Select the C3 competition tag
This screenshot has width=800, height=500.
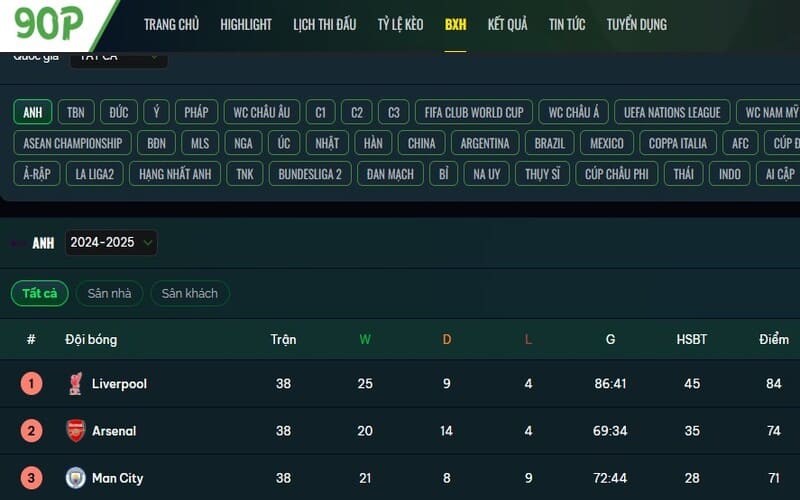tap(393, 112)
